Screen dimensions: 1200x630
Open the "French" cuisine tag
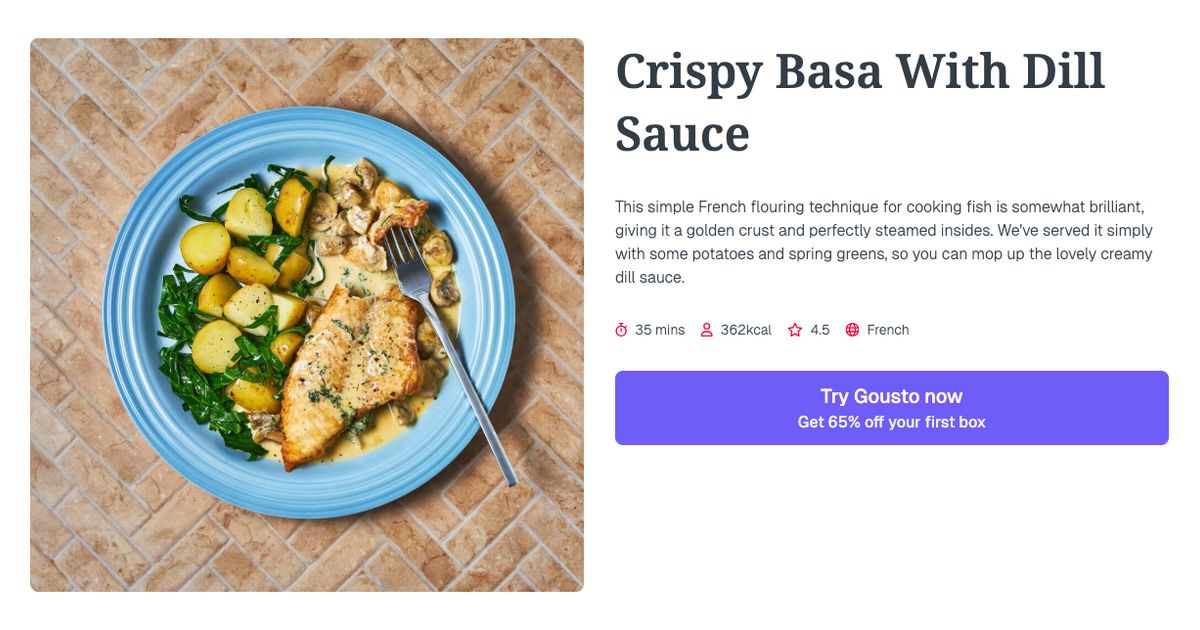point(890,329)
